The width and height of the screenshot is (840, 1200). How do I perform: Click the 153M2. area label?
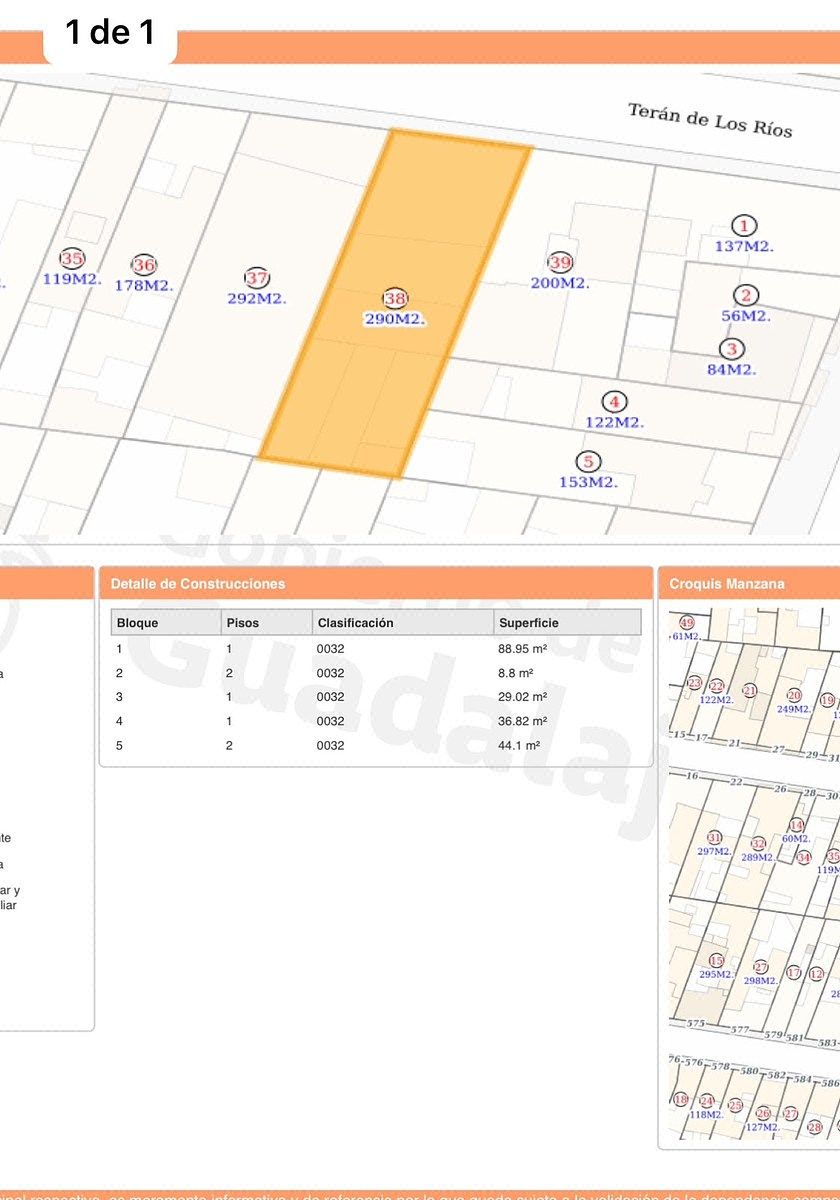click(x=588, y=482)
